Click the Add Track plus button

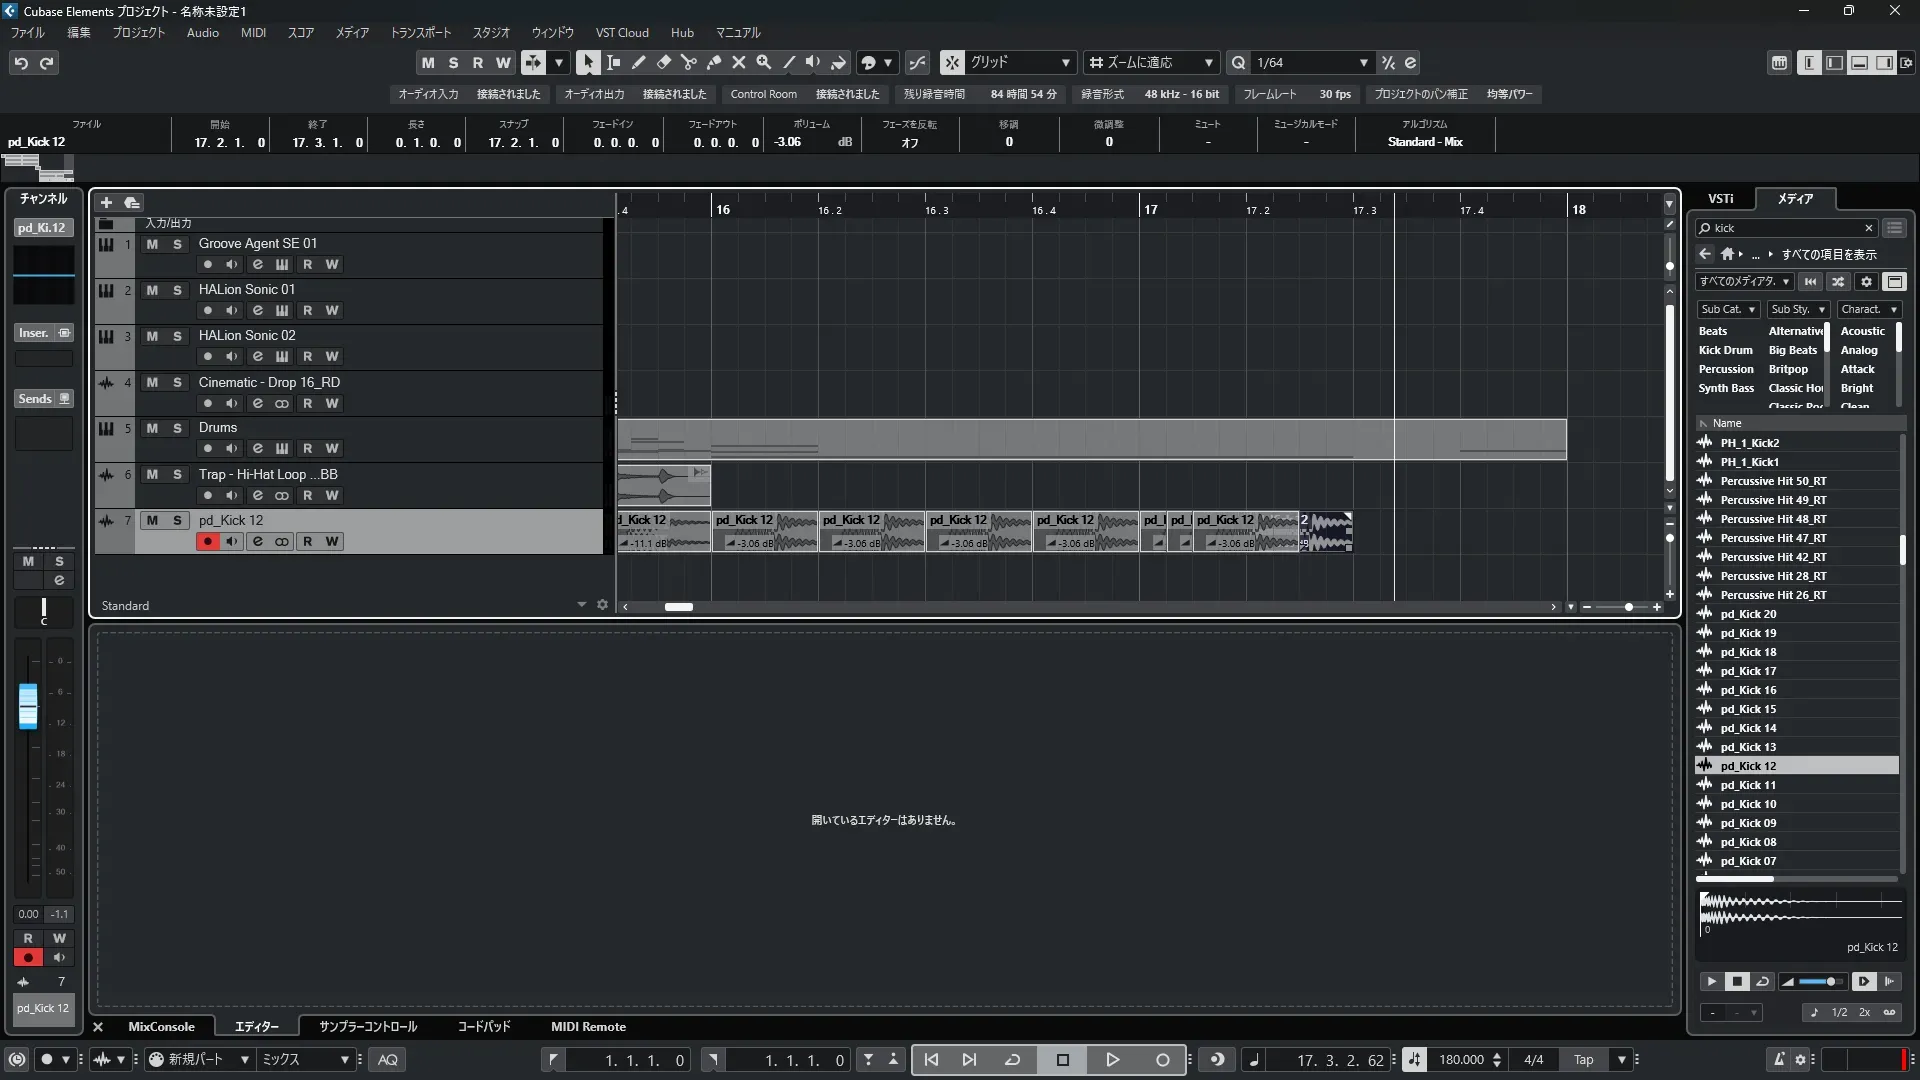(x=106, y=202)
